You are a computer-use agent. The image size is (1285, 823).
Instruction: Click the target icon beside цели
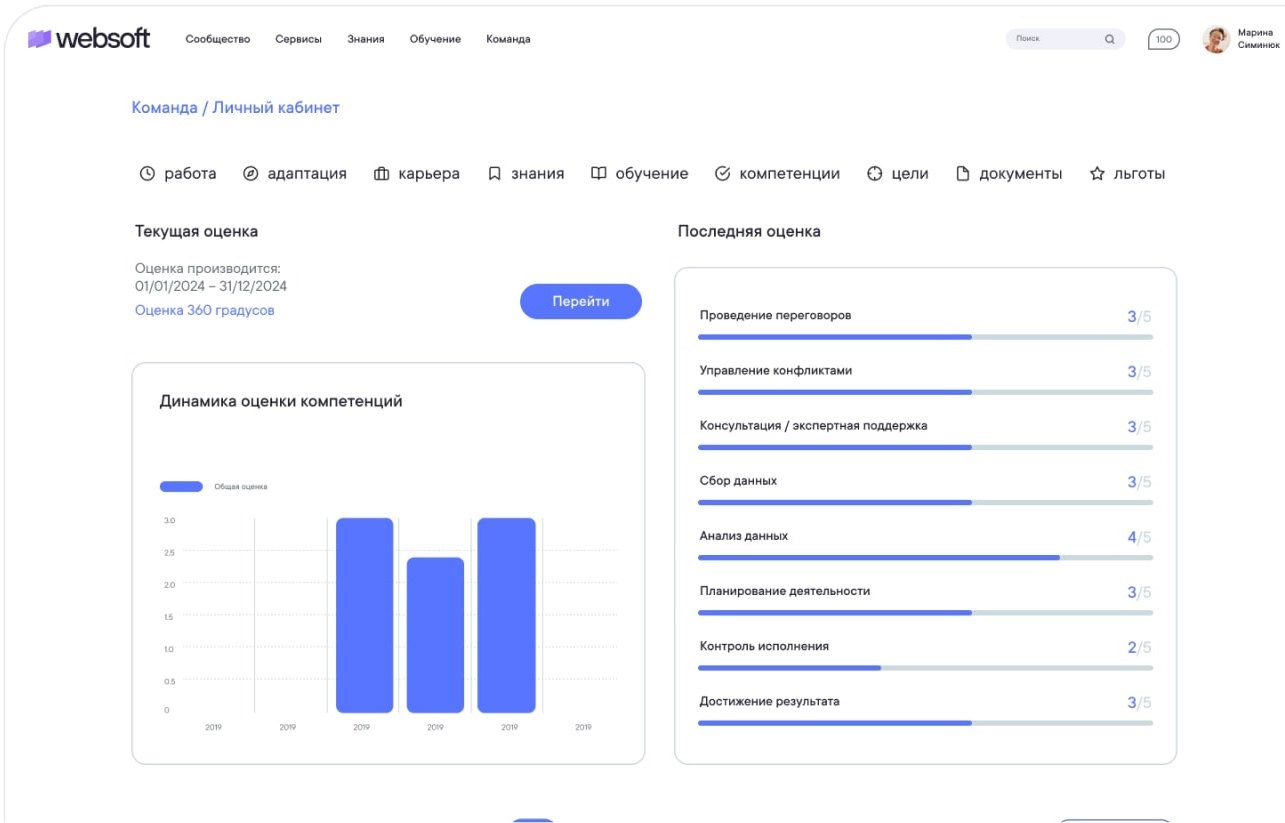point(875,174)
